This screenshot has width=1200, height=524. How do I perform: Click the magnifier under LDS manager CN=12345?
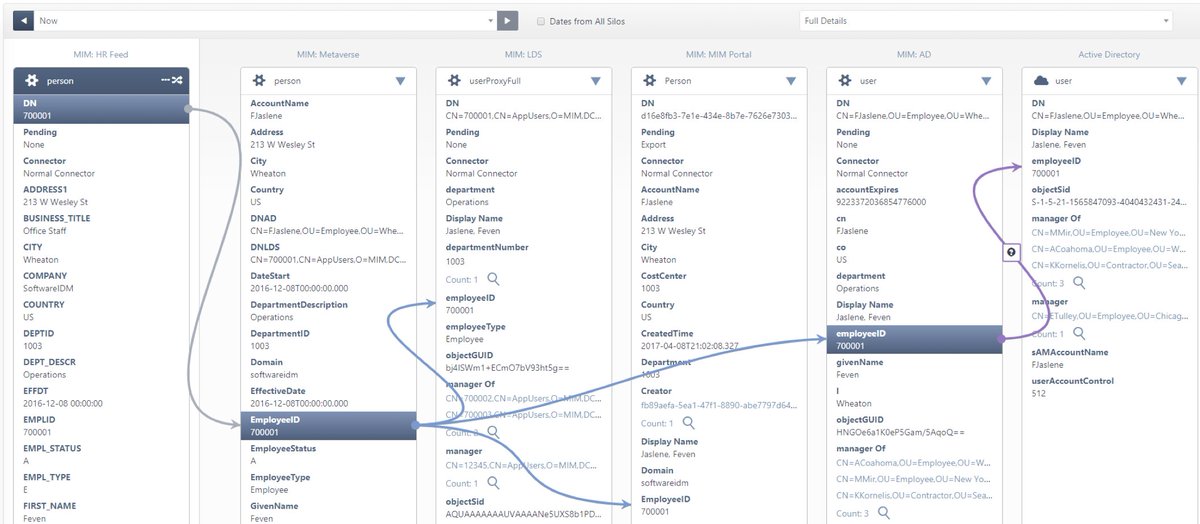click(493, 483)
